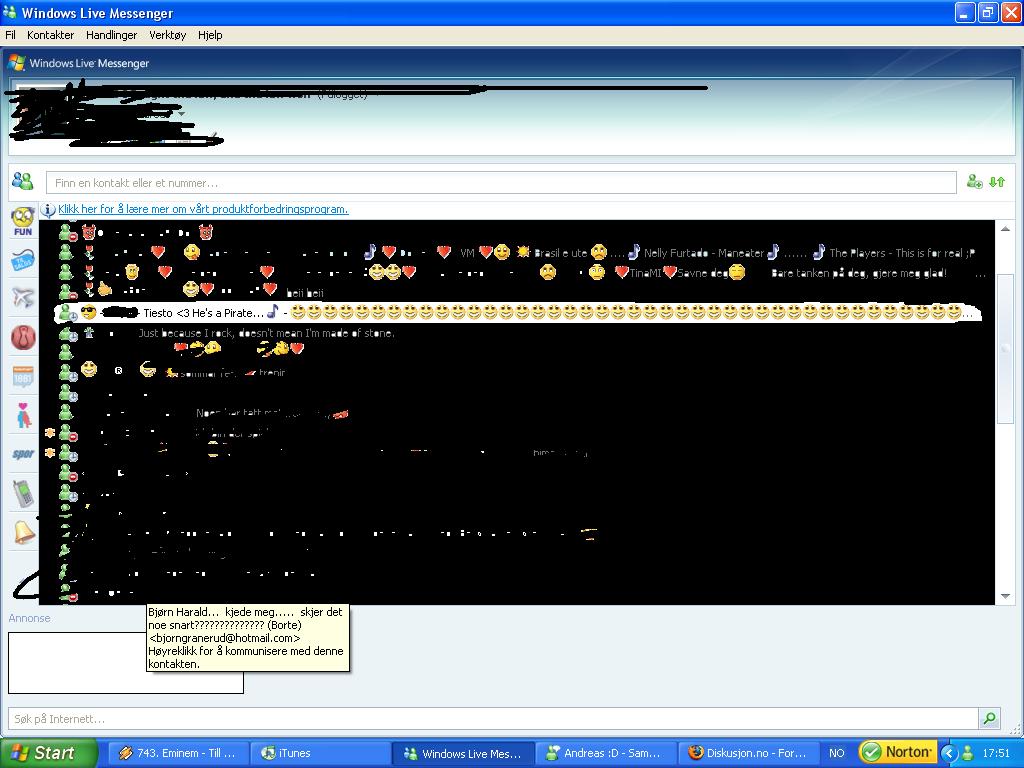Click in the 'Finn en kontakt' search field

coord(501,182)
